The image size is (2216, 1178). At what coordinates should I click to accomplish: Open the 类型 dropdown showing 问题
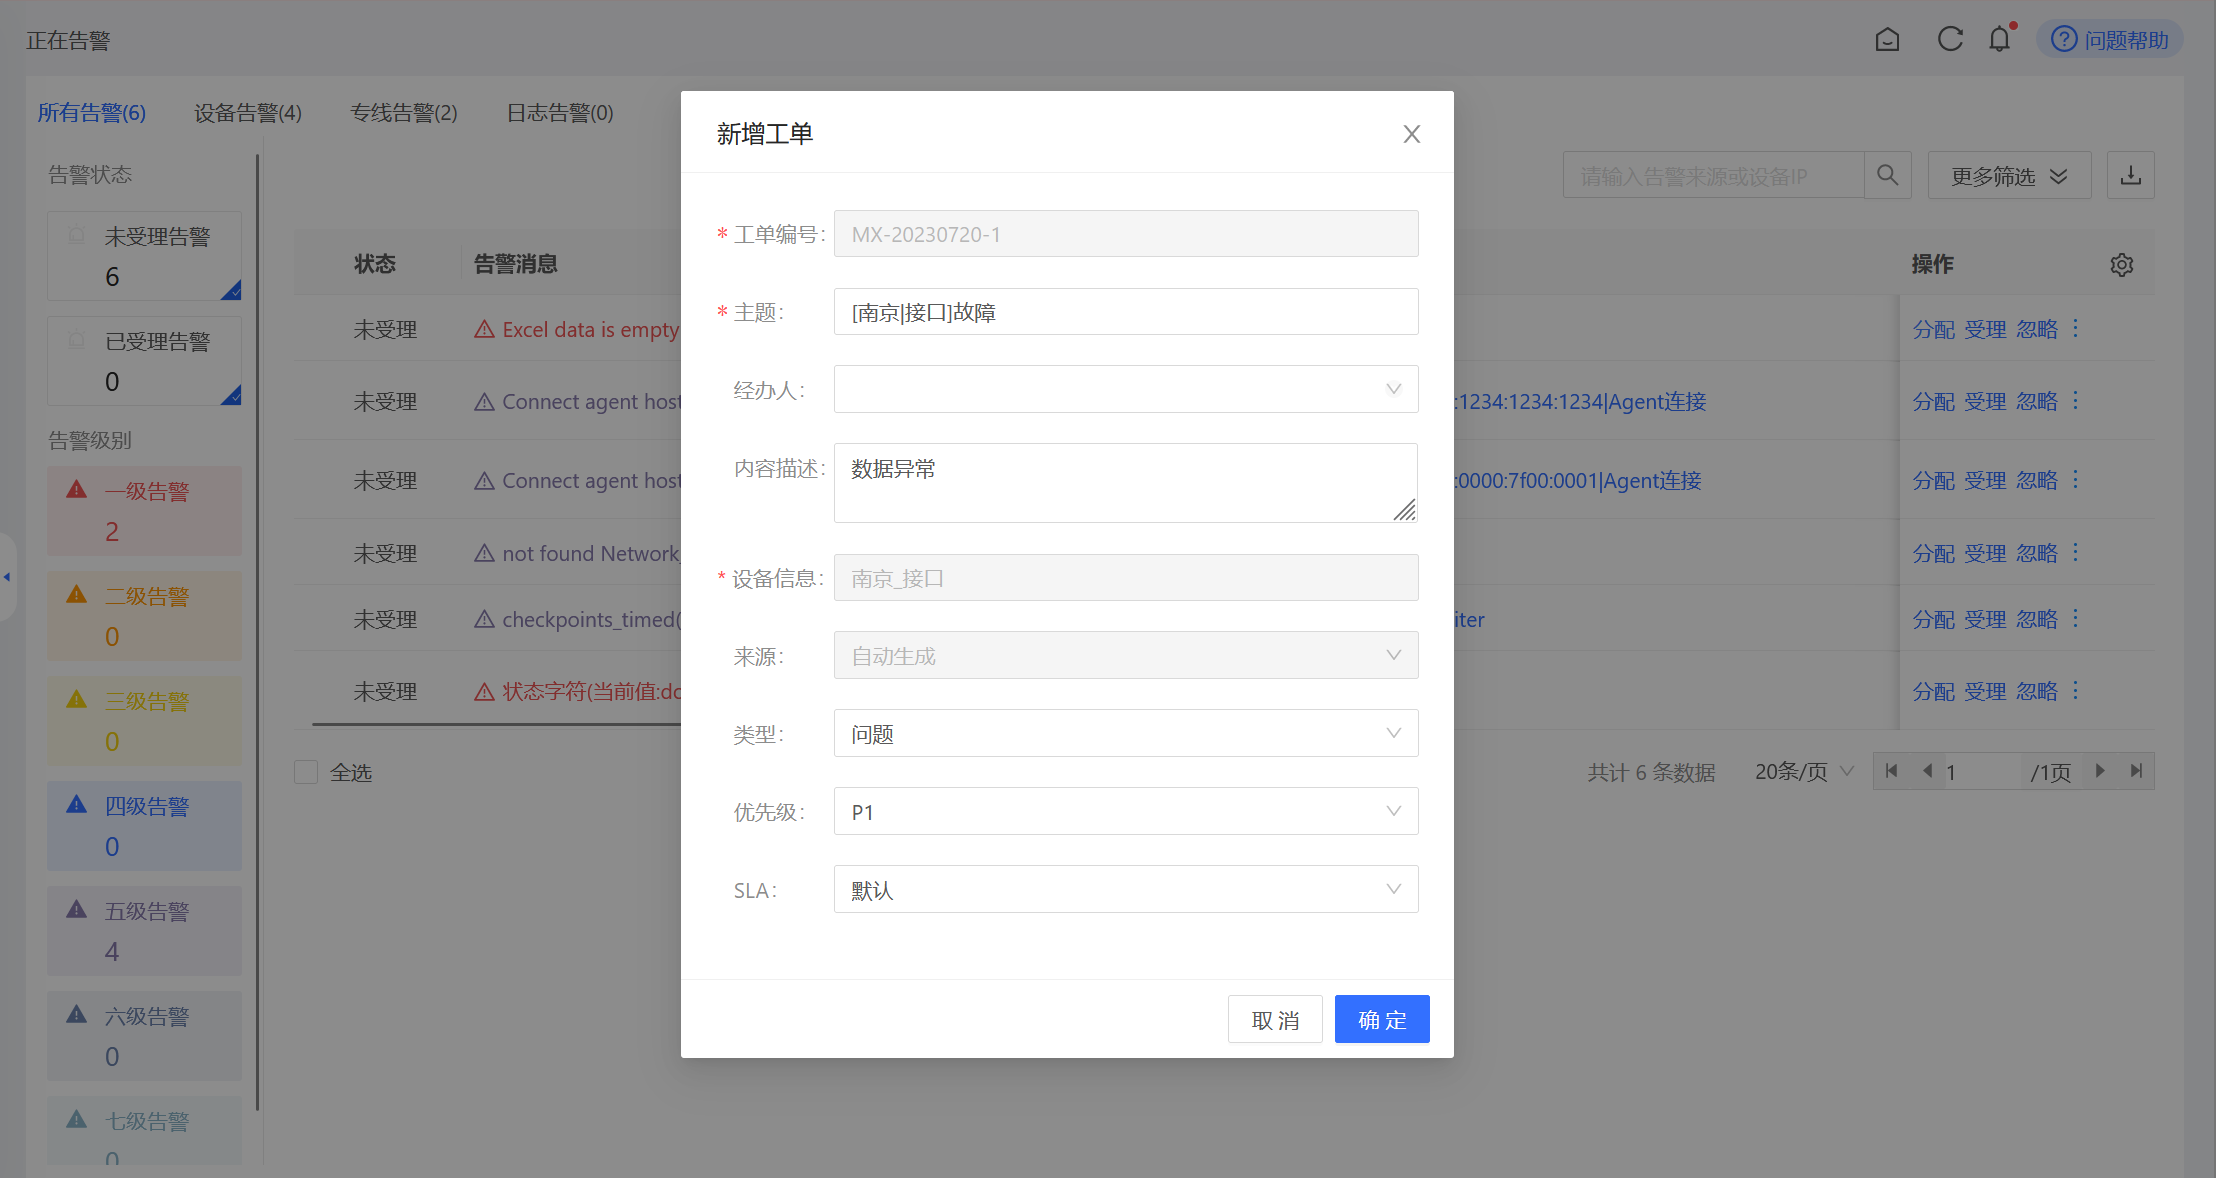(x=1126, y=733)
